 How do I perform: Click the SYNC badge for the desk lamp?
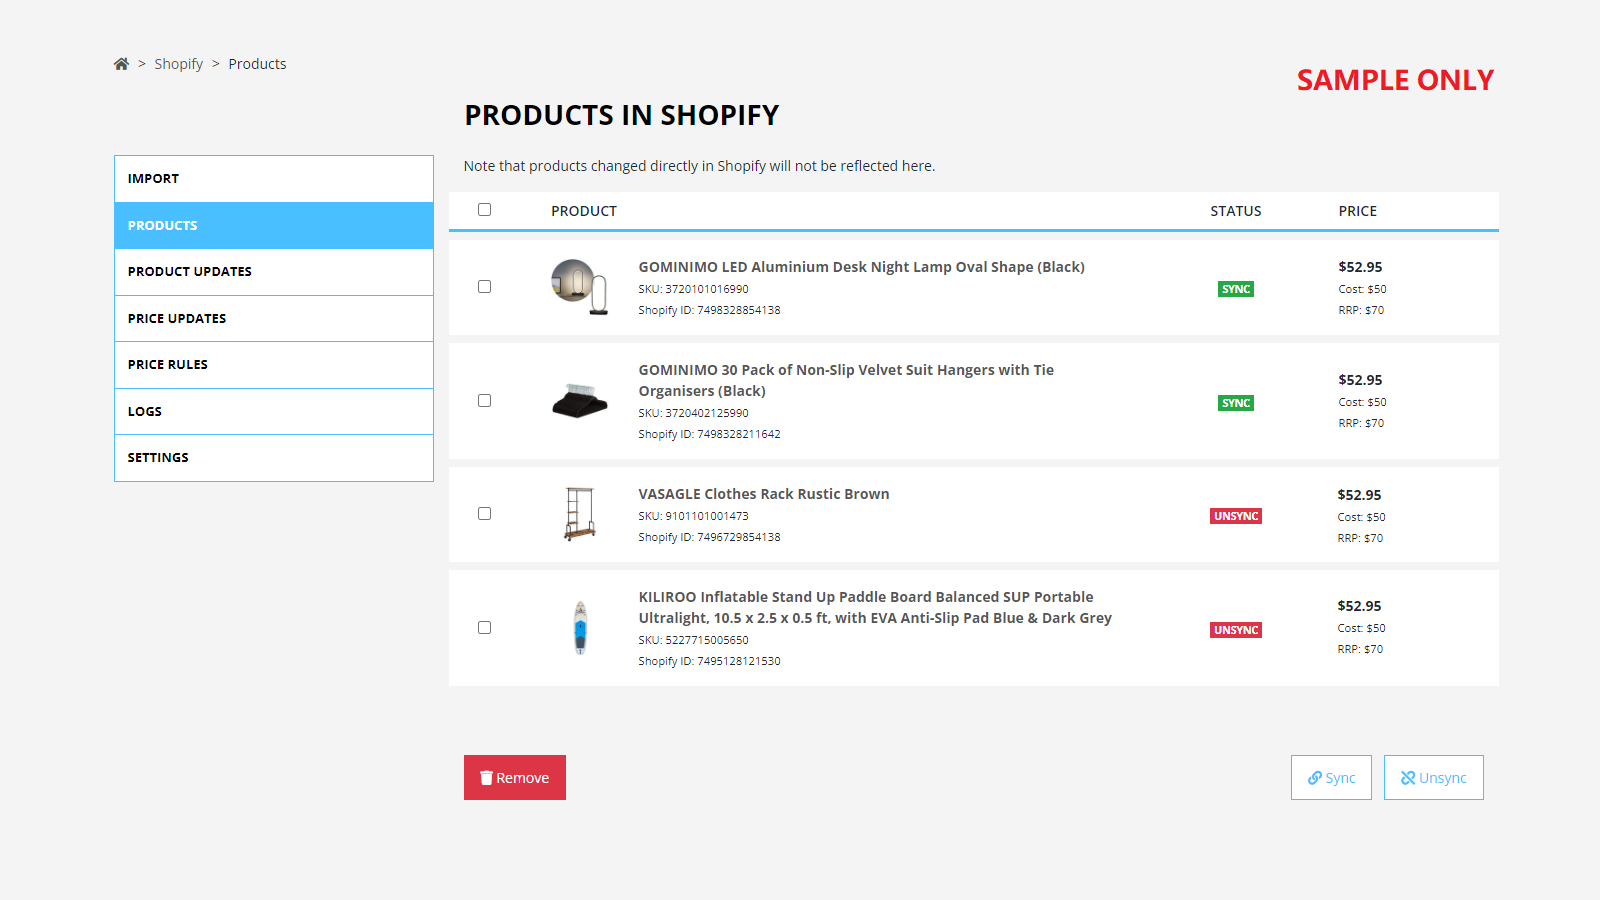click(1236, 289)
